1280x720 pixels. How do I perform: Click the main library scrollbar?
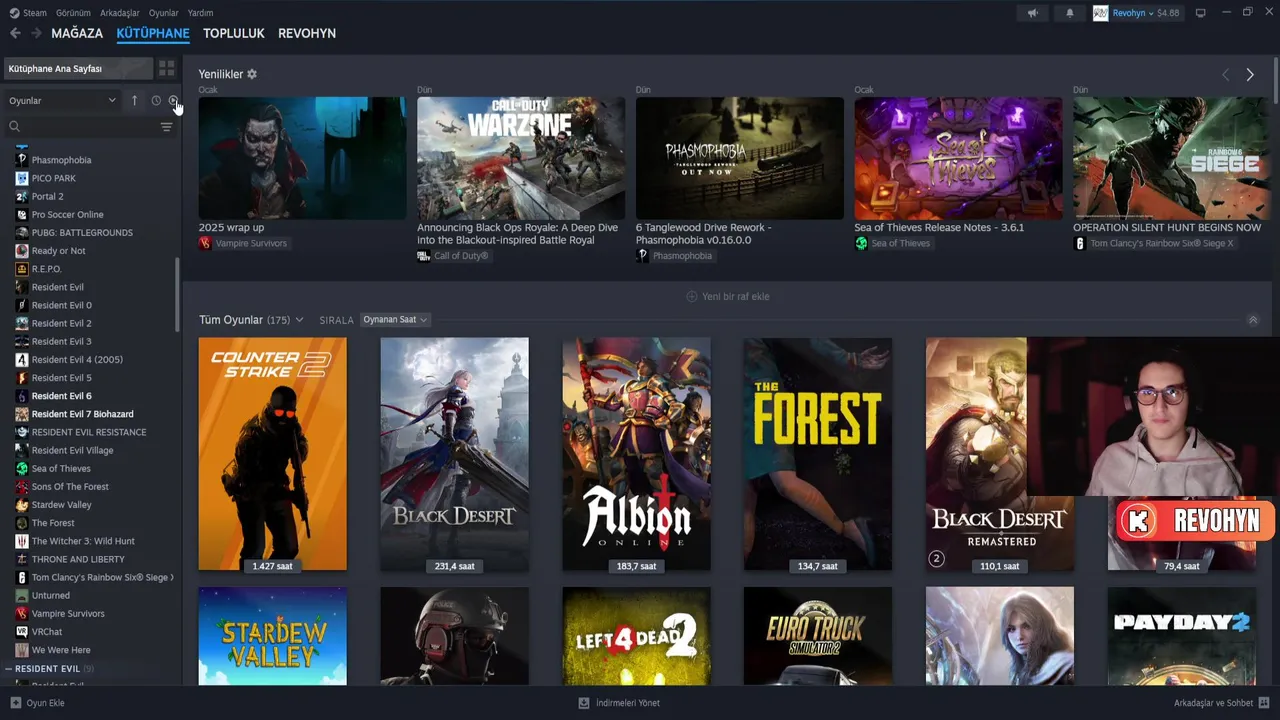click(x=1275, y=78)
